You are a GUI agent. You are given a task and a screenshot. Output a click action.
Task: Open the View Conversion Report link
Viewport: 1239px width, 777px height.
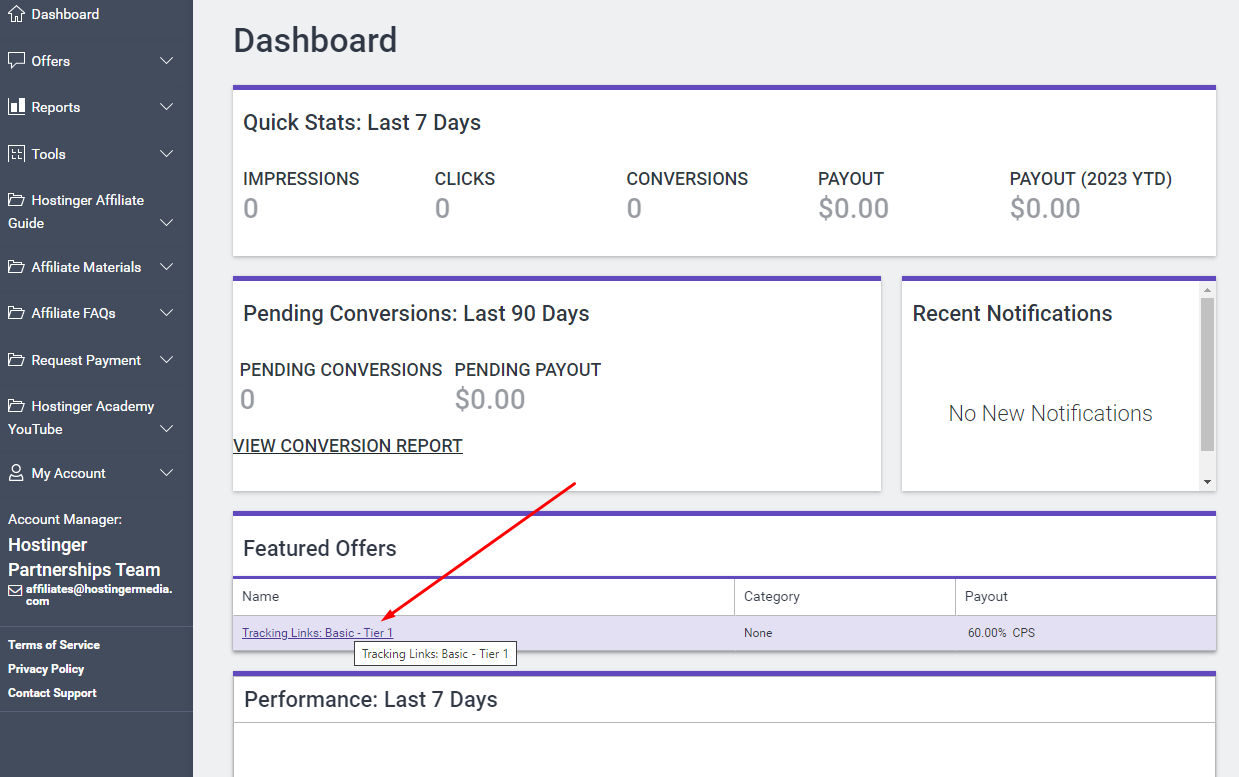[348, 446]
